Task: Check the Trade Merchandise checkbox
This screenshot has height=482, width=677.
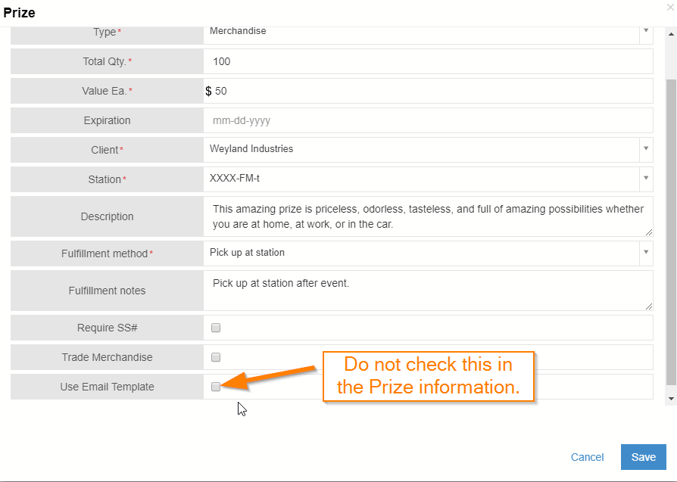Action: tap(215, 357)
